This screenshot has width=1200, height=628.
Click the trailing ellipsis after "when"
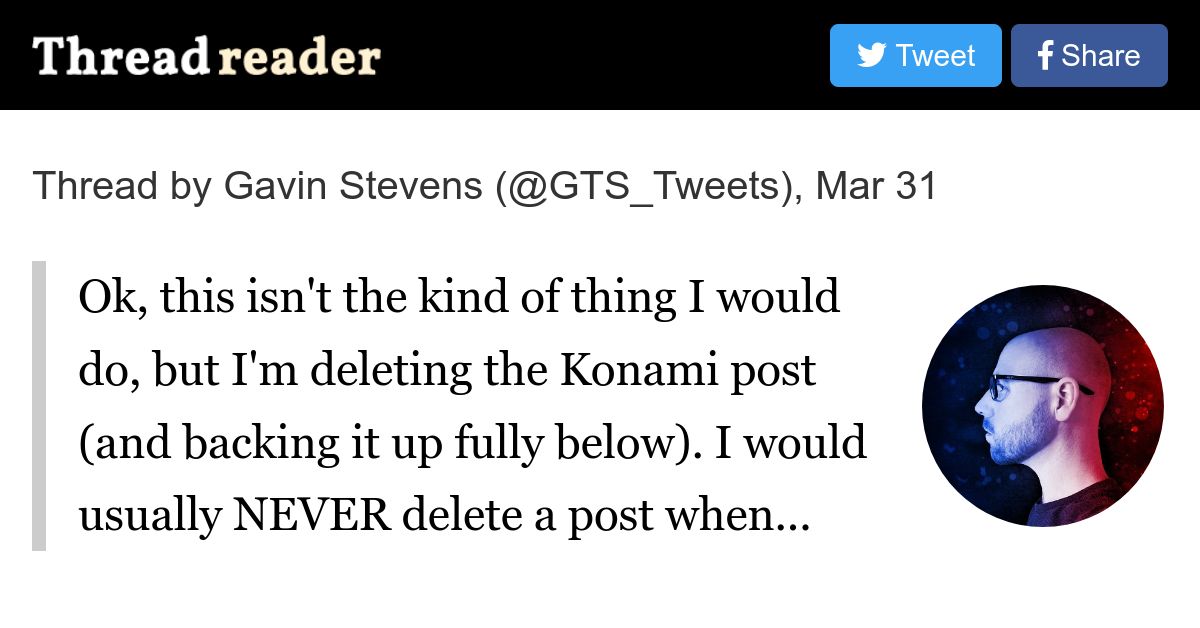791,518
